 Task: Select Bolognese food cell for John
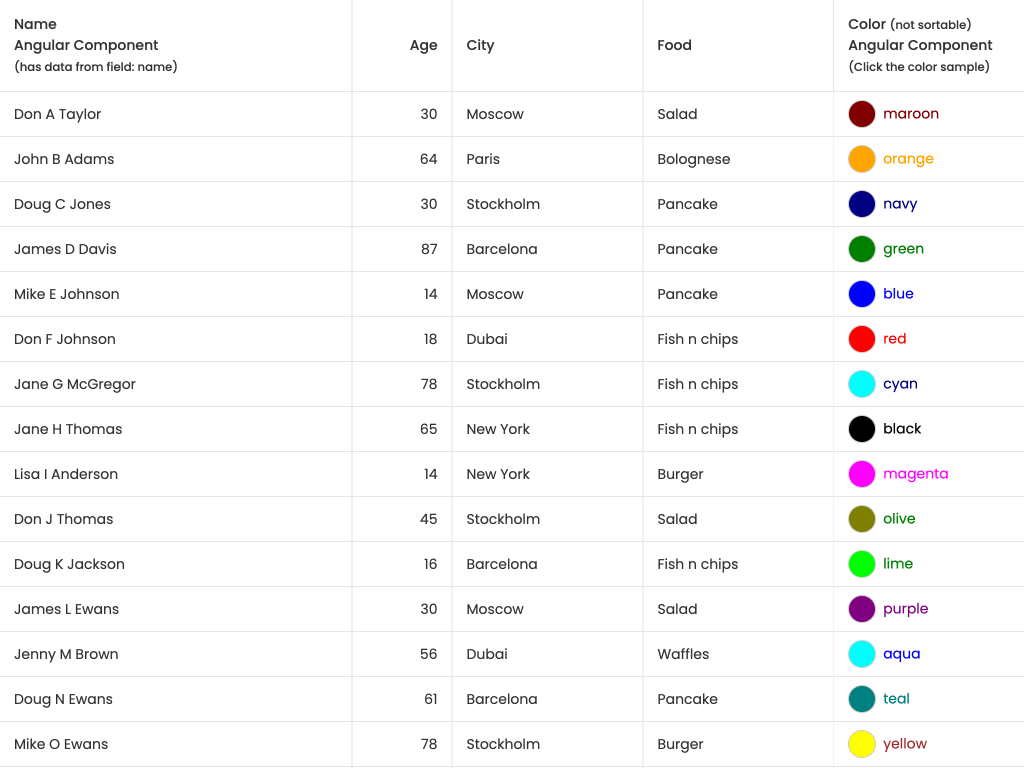(694, 159)
